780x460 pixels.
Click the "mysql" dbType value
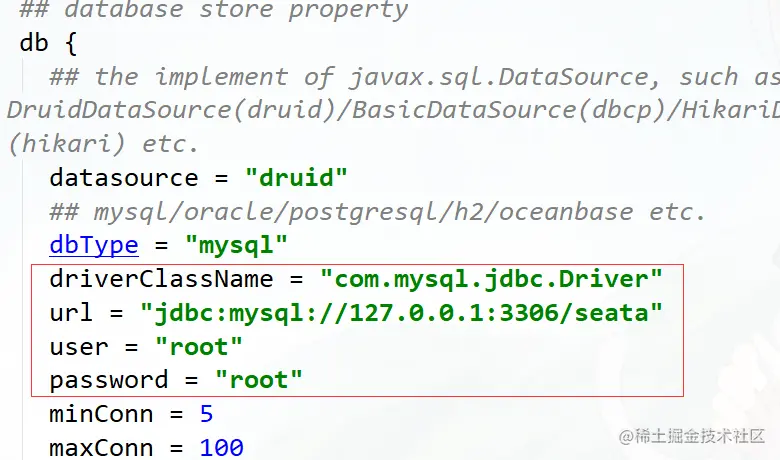point(236,246)
